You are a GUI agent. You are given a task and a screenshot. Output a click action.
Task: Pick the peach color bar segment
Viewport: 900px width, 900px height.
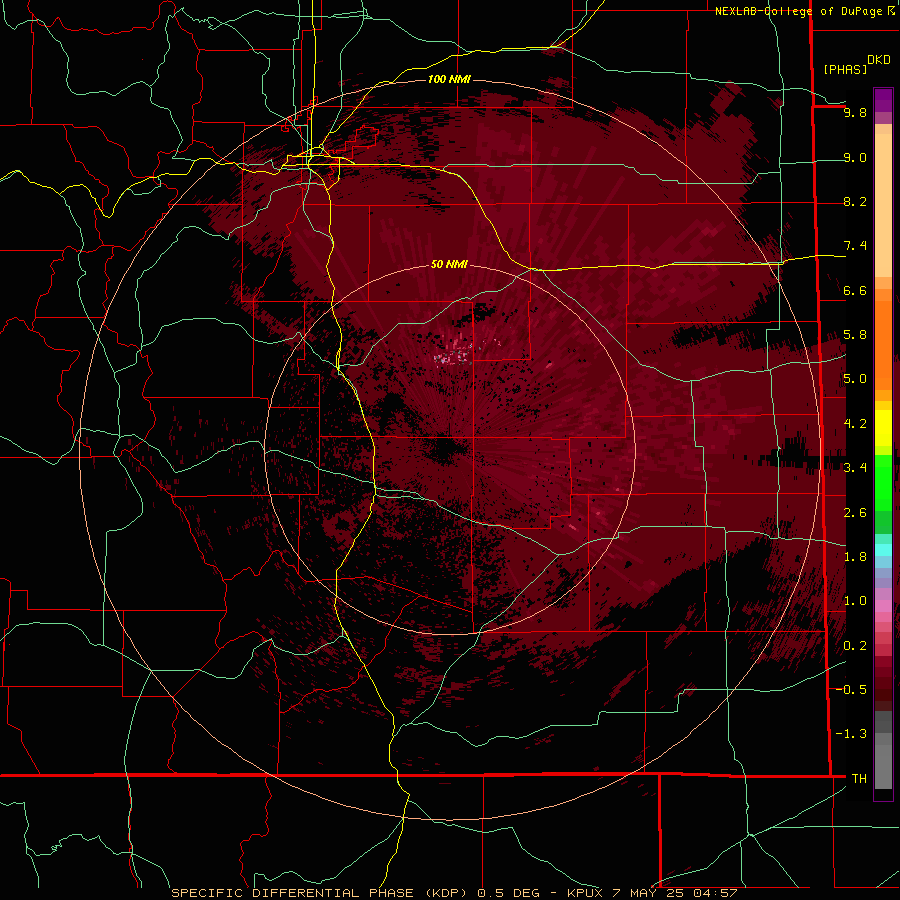click(883, 205)
